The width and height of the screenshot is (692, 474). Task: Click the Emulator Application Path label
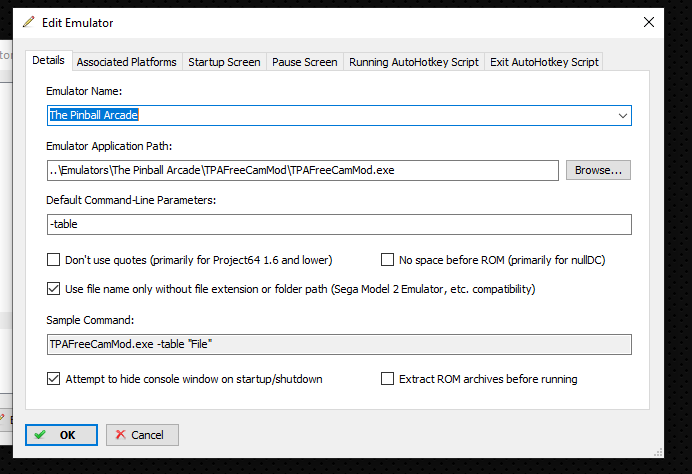[109, 146]
